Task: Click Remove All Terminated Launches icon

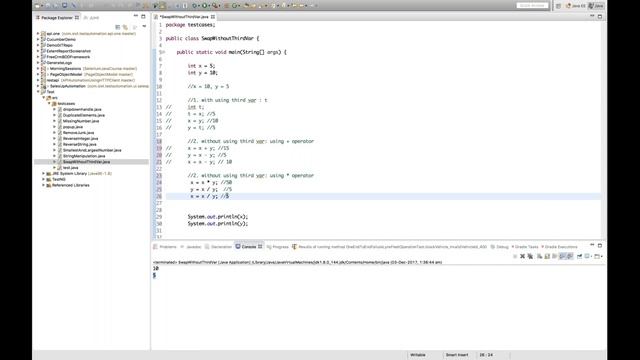Action: [x=530, y=256]
